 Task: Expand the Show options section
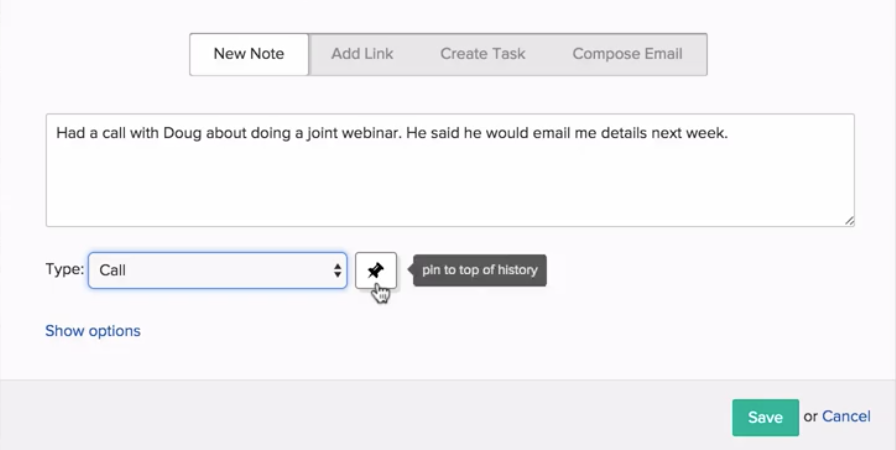(93, 331)
